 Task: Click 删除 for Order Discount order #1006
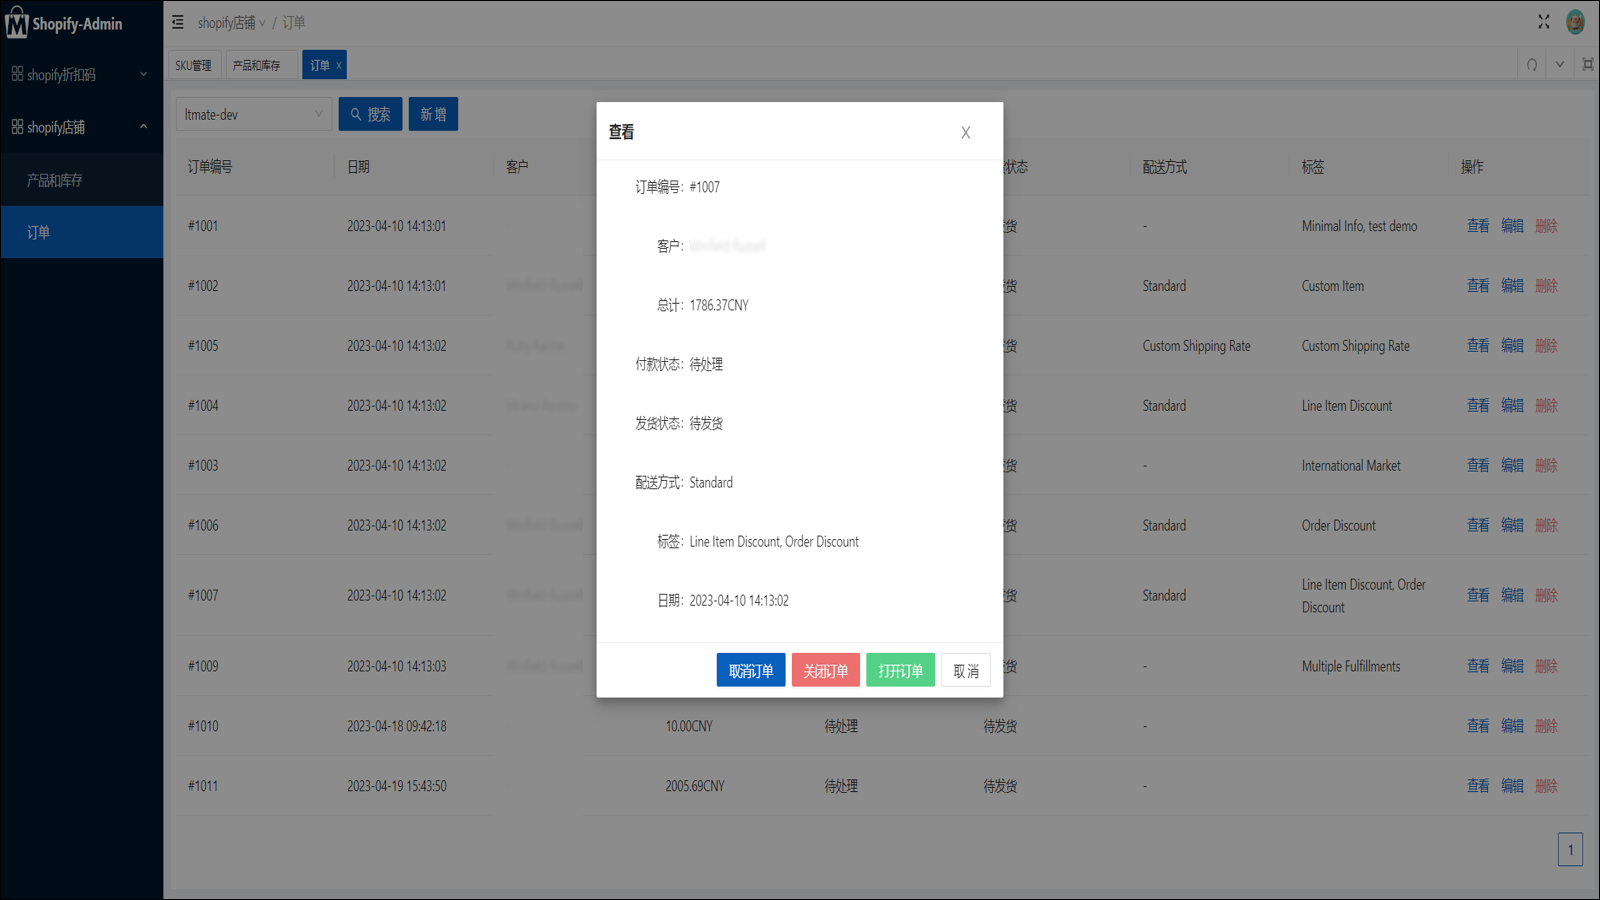(x=1547, y=526)
